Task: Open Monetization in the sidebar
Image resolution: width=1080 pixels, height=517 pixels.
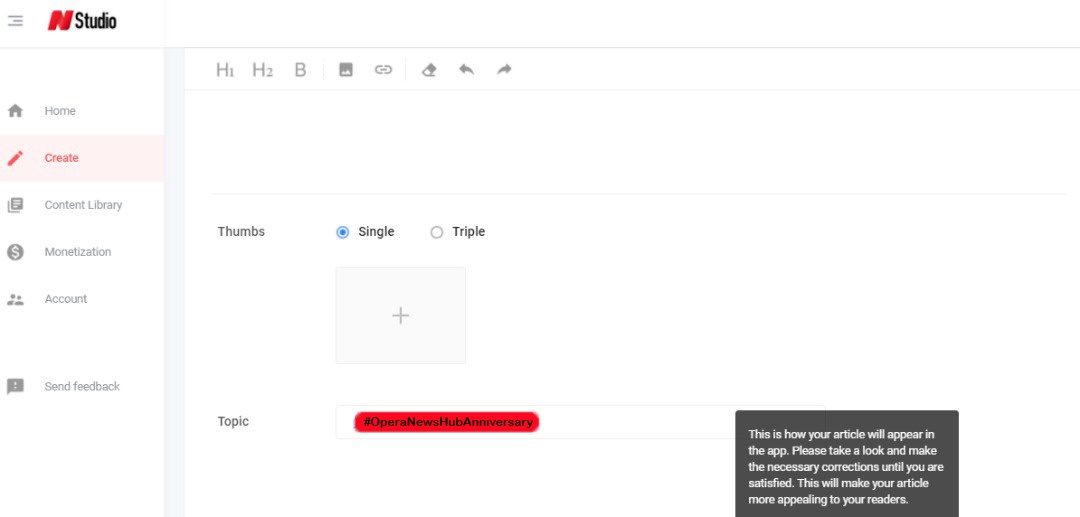Action: 82,252
